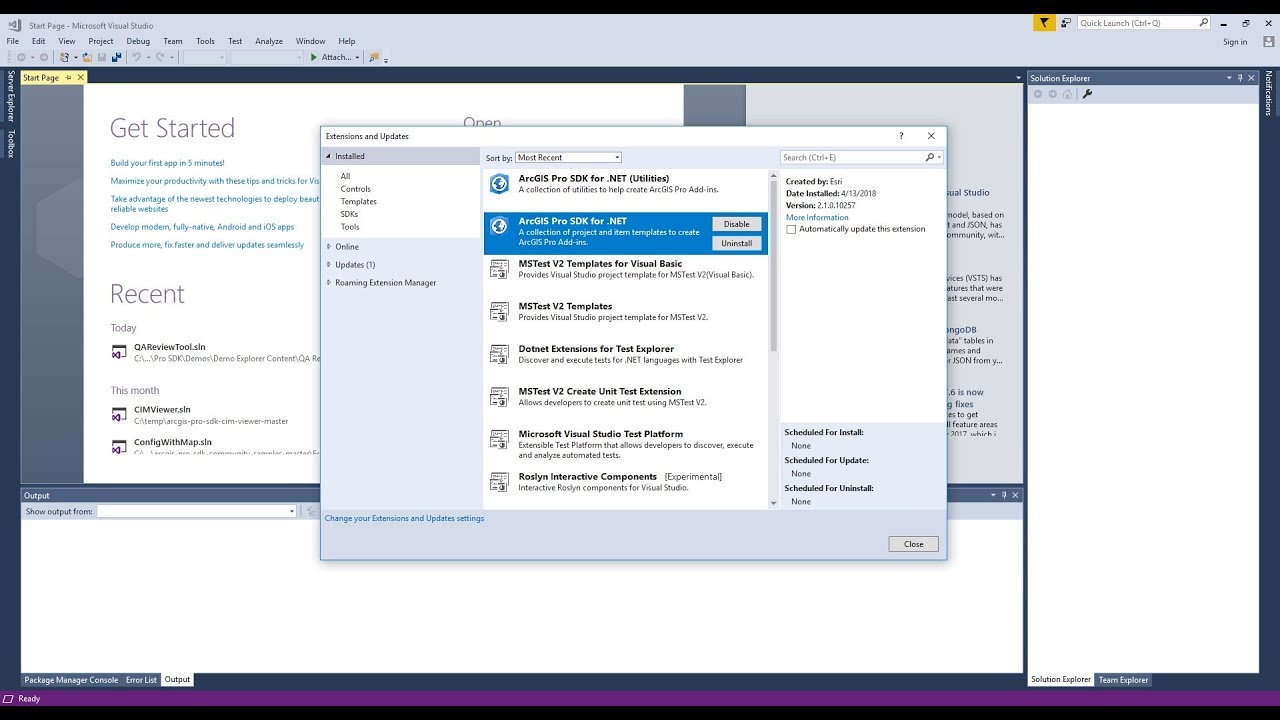Select the Templates category under Installed

tap(359, 201)
